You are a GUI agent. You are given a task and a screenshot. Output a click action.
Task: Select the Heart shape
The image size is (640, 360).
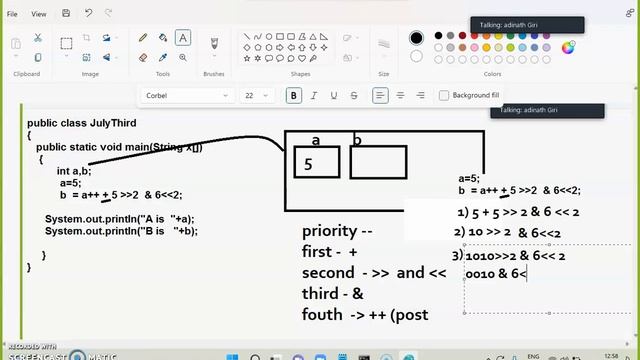click(302, 58)
